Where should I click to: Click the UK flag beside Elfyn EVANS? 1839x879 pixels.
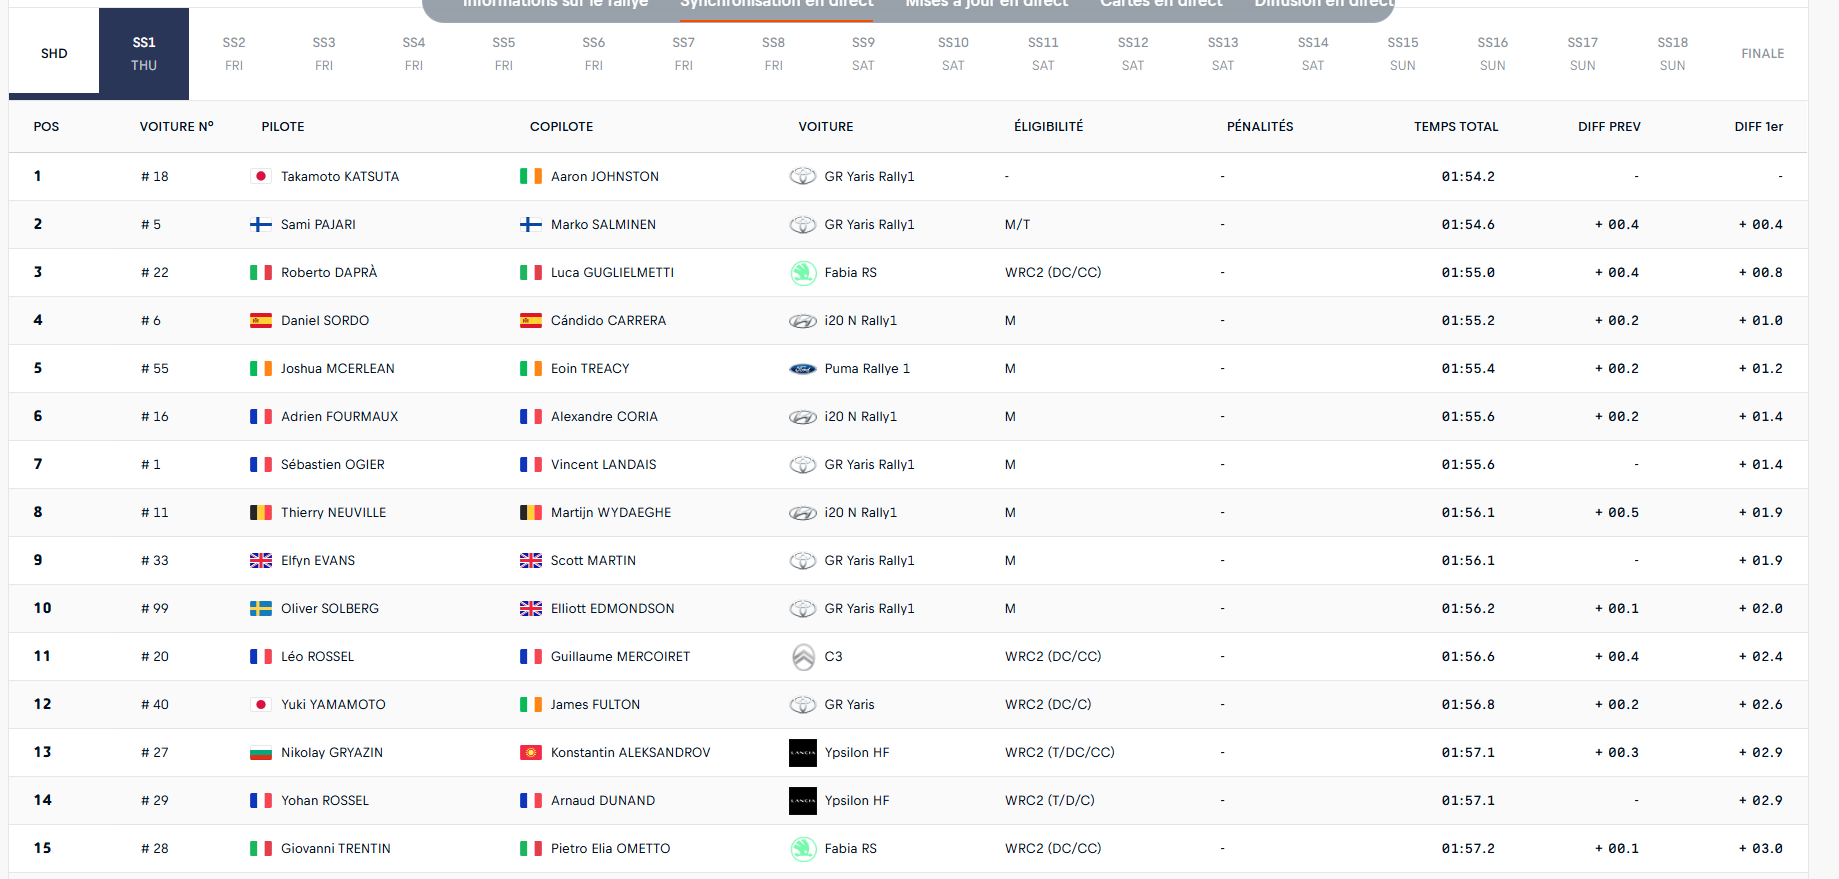(x=261, y=560)
